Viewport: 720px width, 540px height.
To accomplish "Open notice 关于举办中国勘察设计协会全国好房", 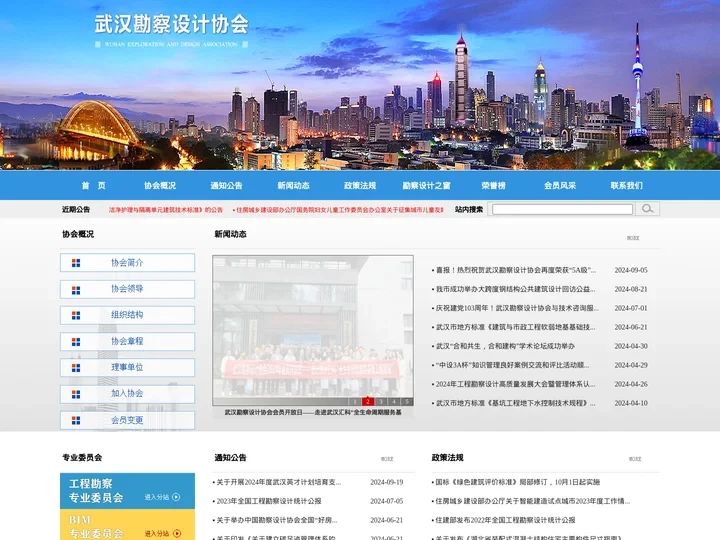I will pos(276,520).
